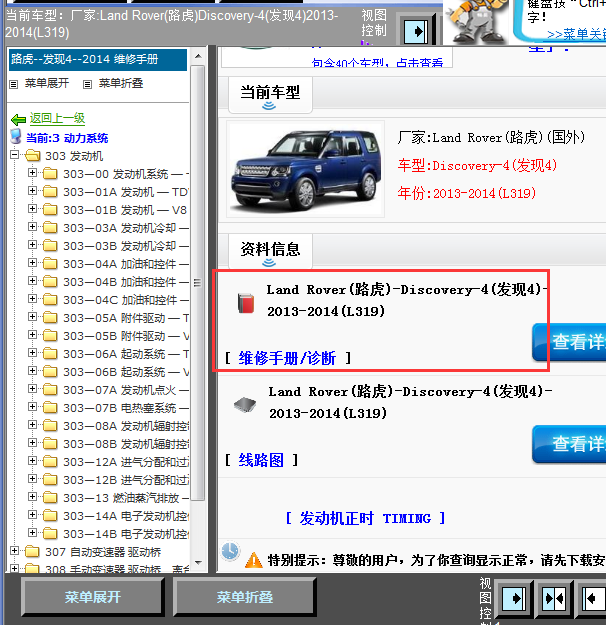
Task: Click the red book manual icon
Action: [246, 303]
